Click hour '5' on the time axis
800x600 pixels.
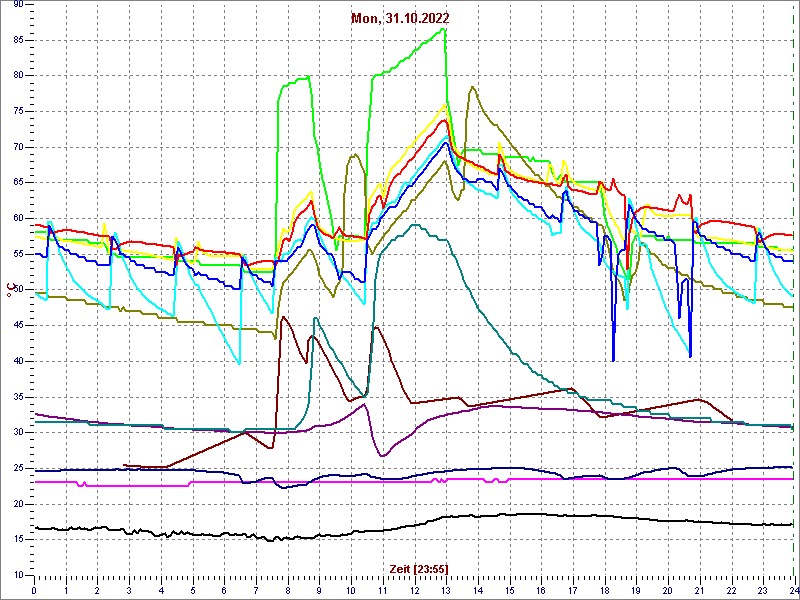coord(192,590)
